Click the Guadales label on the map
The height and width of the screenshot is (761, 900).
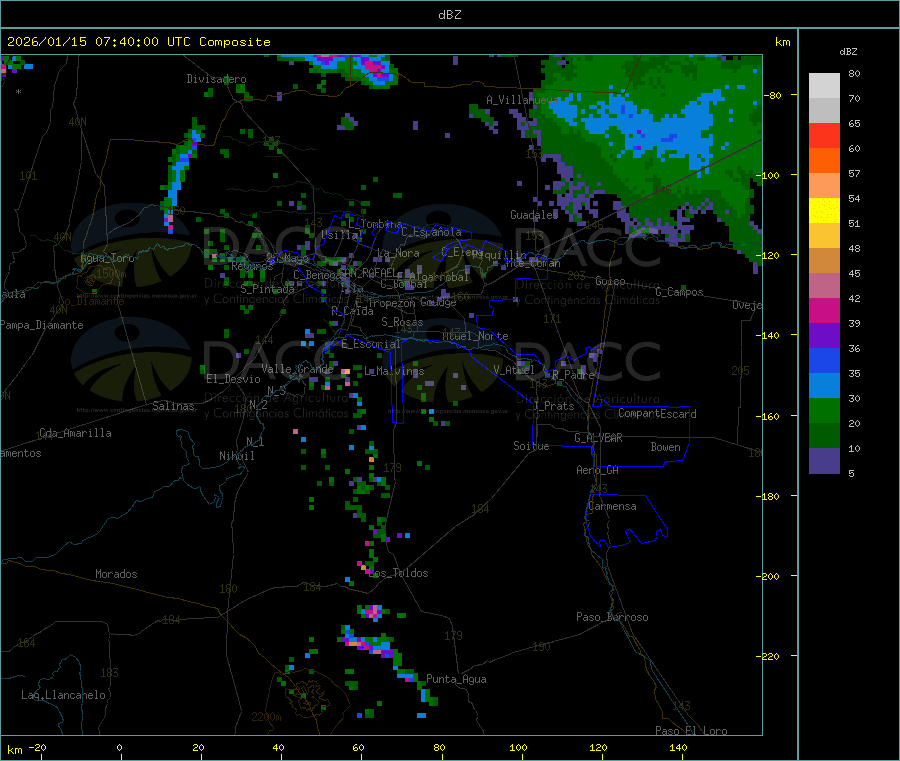[x=534, y=215]
